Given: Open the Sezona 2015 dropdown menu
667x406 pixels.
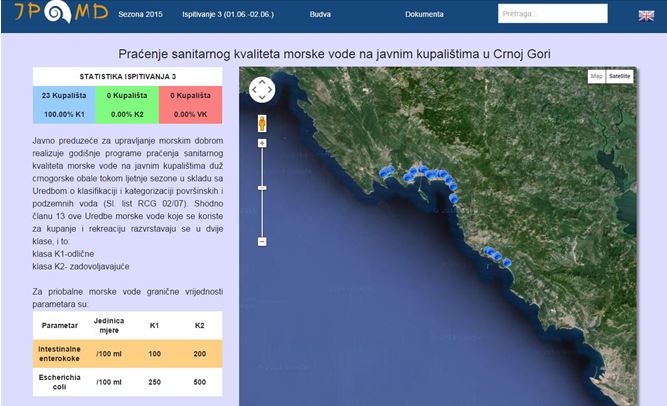Looking at the screenshot, I should coord(138,15).
